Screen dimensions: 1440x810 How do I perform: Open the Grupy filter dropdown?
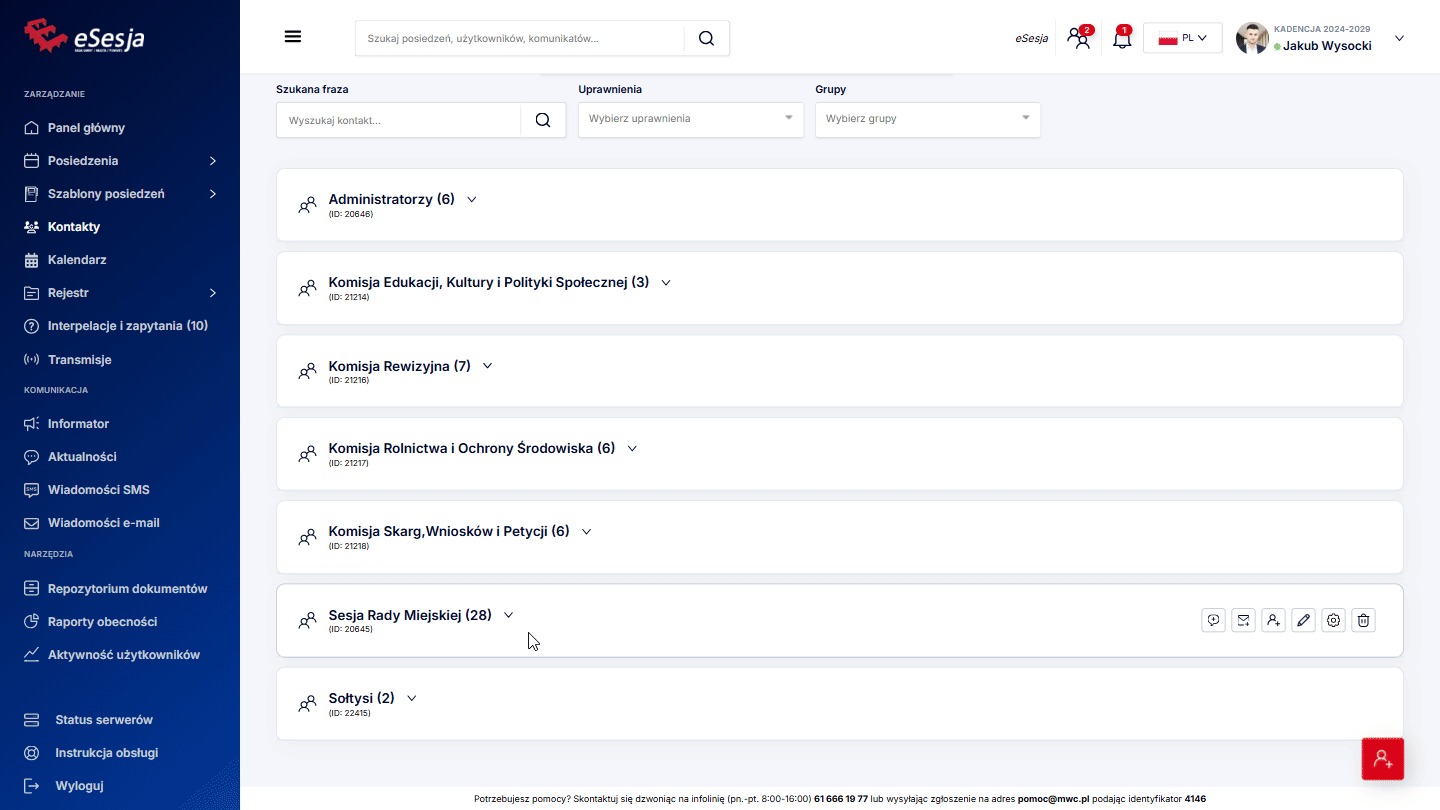pyautogui.click(x=927, y=119)
